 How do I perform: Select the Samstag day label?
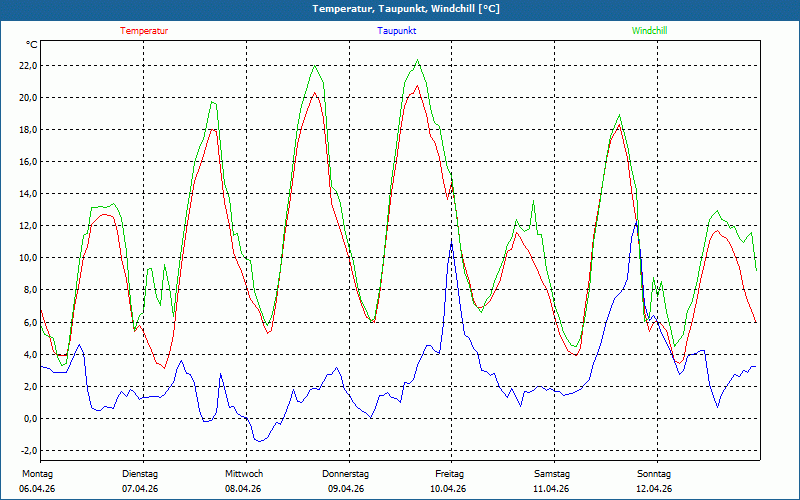pyautogui.click(x=552, y=474)
